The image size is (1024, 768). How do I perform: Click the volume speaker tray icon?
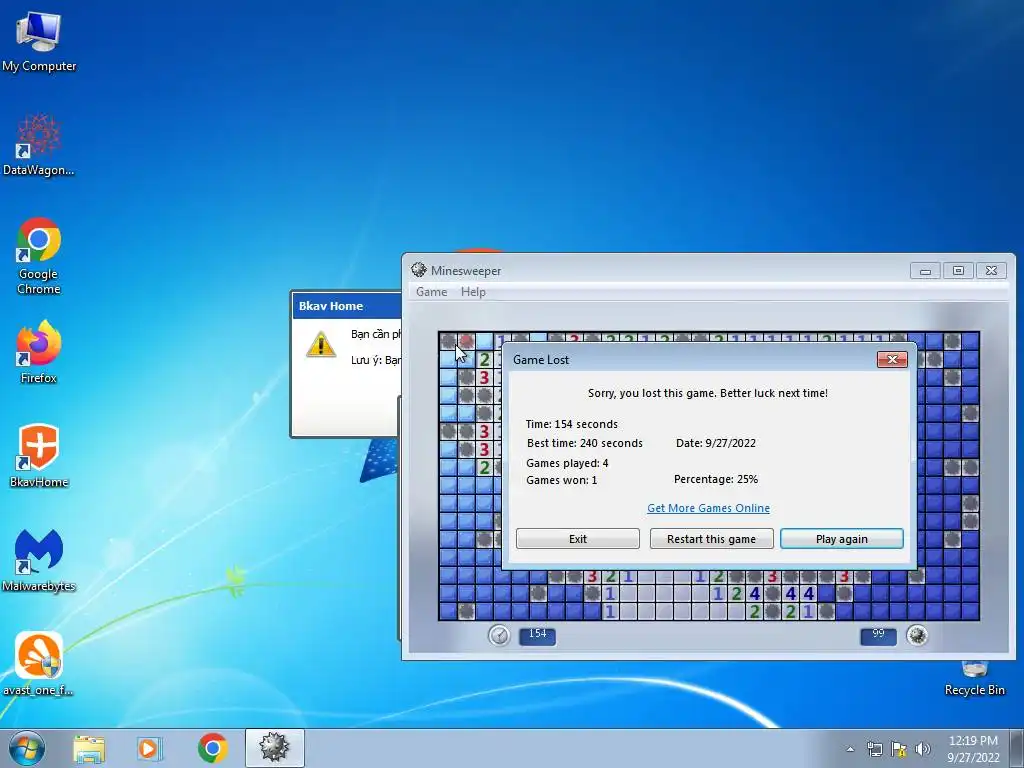(923, 749)
